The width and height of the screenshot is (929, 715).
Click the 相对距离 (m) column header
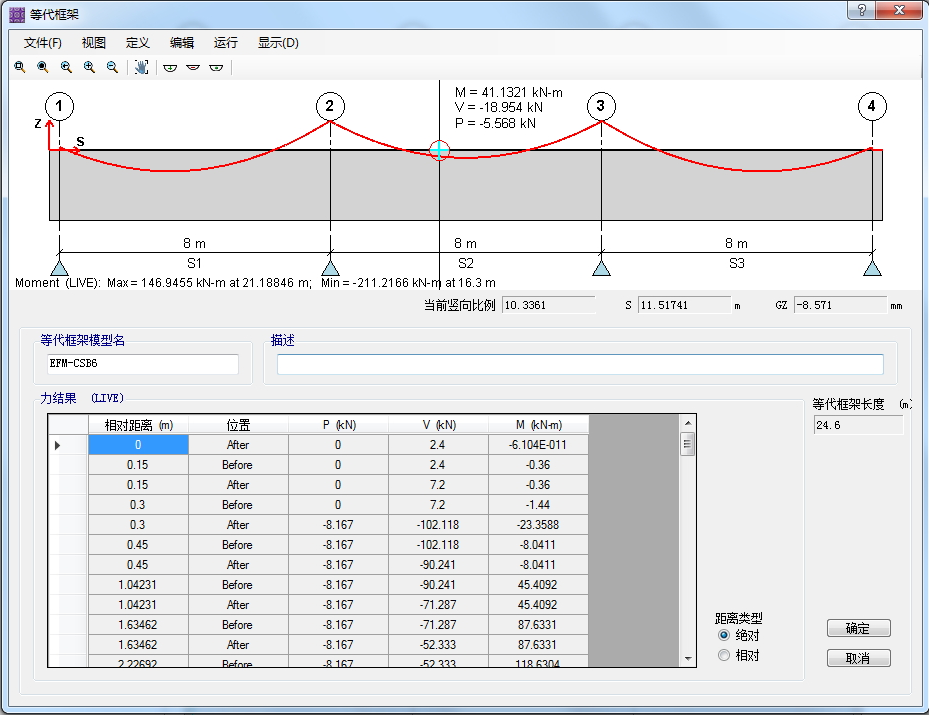point(138,425)
